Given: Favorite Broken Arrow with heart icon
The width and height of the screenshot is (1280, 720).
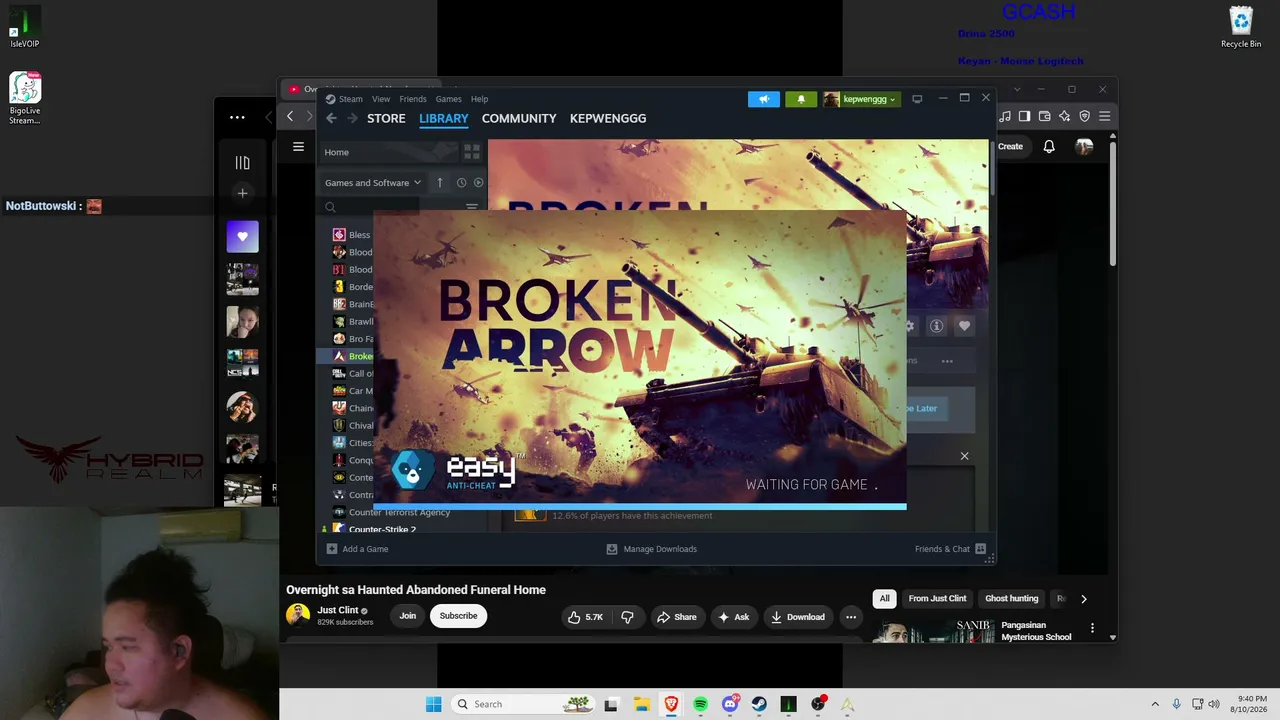Looking at the screenshot, I should pos(964,326).
